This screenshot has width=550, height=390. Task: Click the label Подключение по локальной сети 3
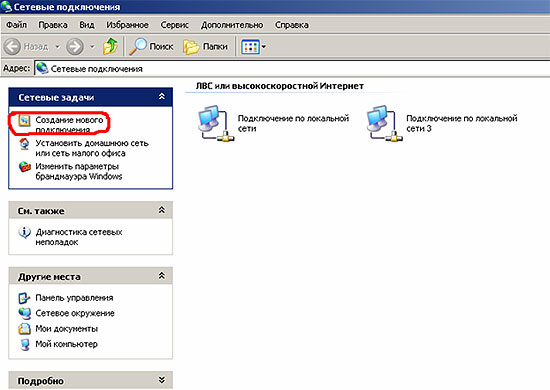[462, 123]
